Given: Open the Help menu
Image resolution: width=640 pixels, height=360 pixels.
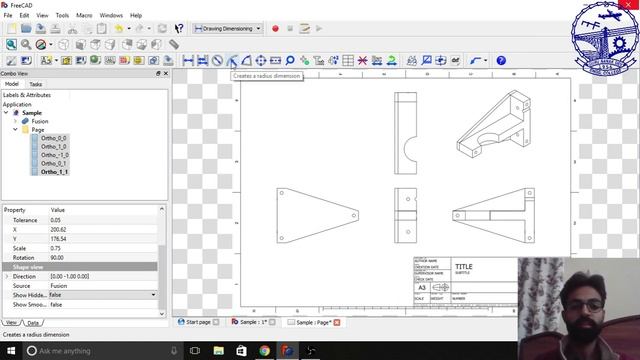Looking at the screenshot, I should click(x=136, y=15).
